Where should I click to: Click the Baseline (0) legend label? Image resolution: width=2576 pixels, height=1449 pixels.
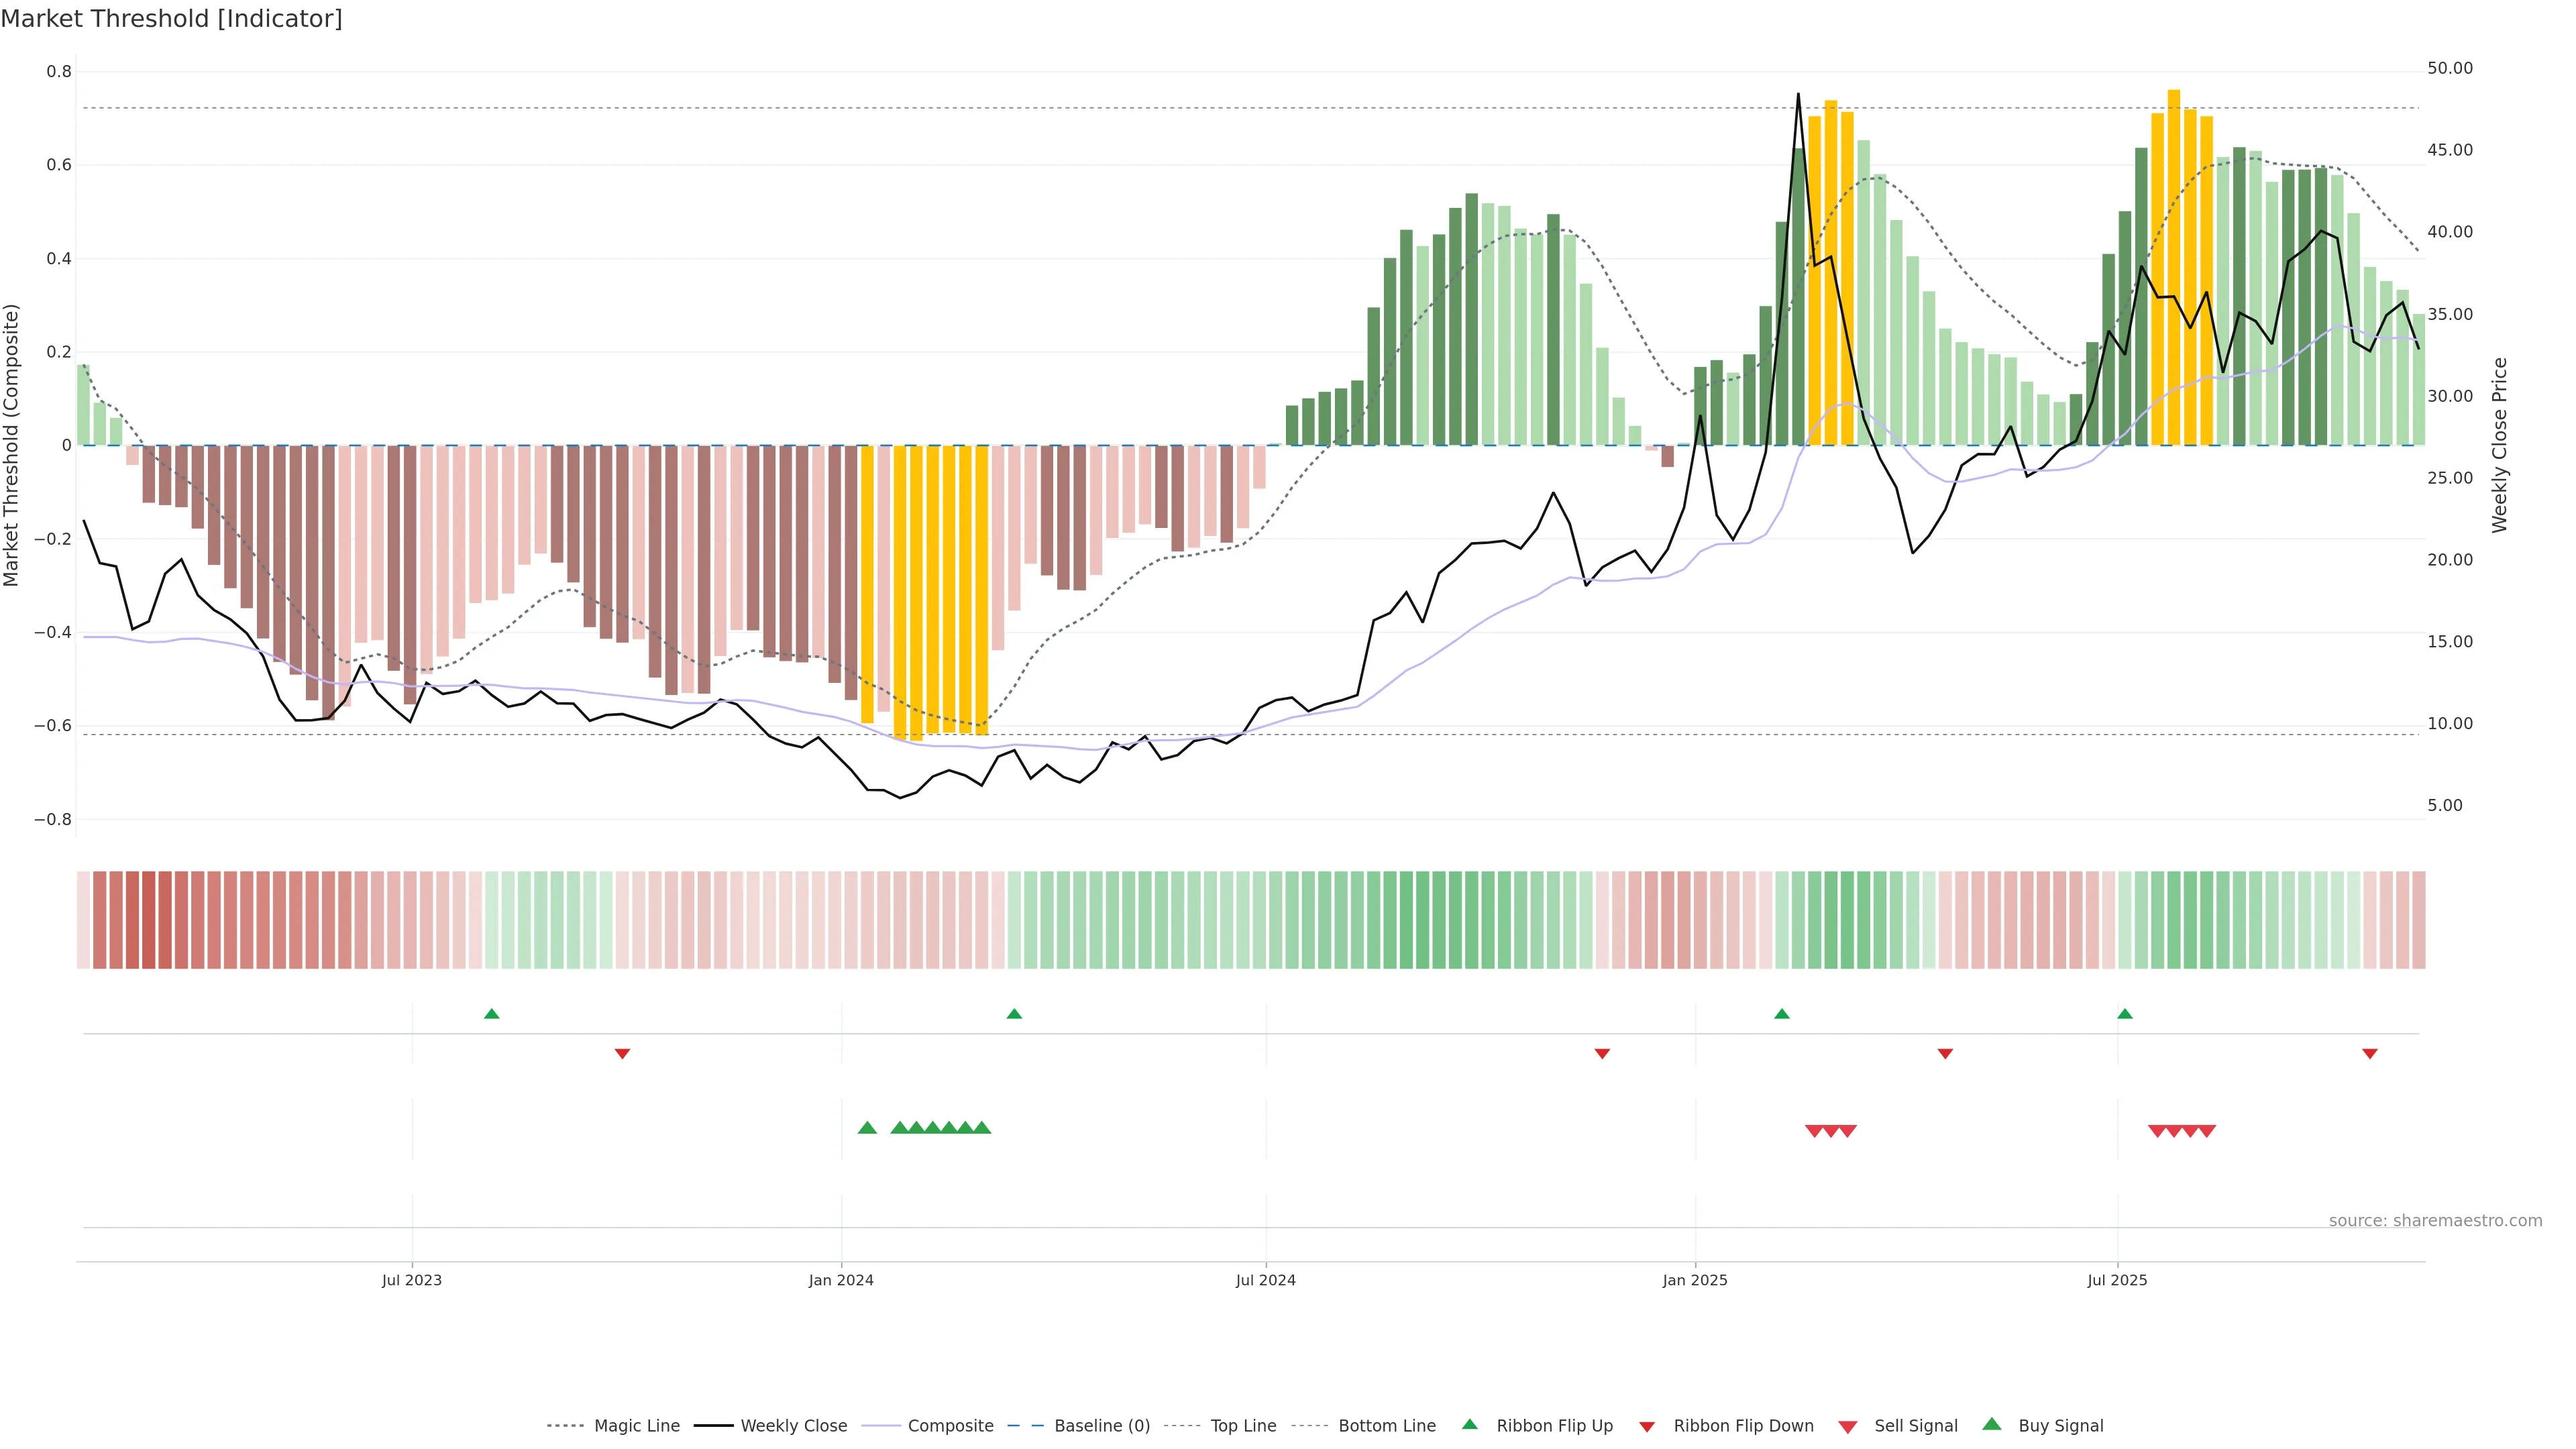tap(1102, 1426)
